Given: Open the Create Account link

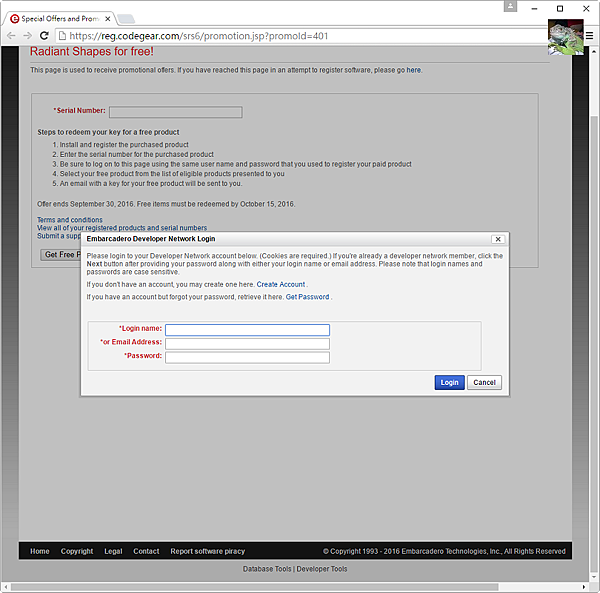Looking at the screenshot, I should (x=281, y=284).
